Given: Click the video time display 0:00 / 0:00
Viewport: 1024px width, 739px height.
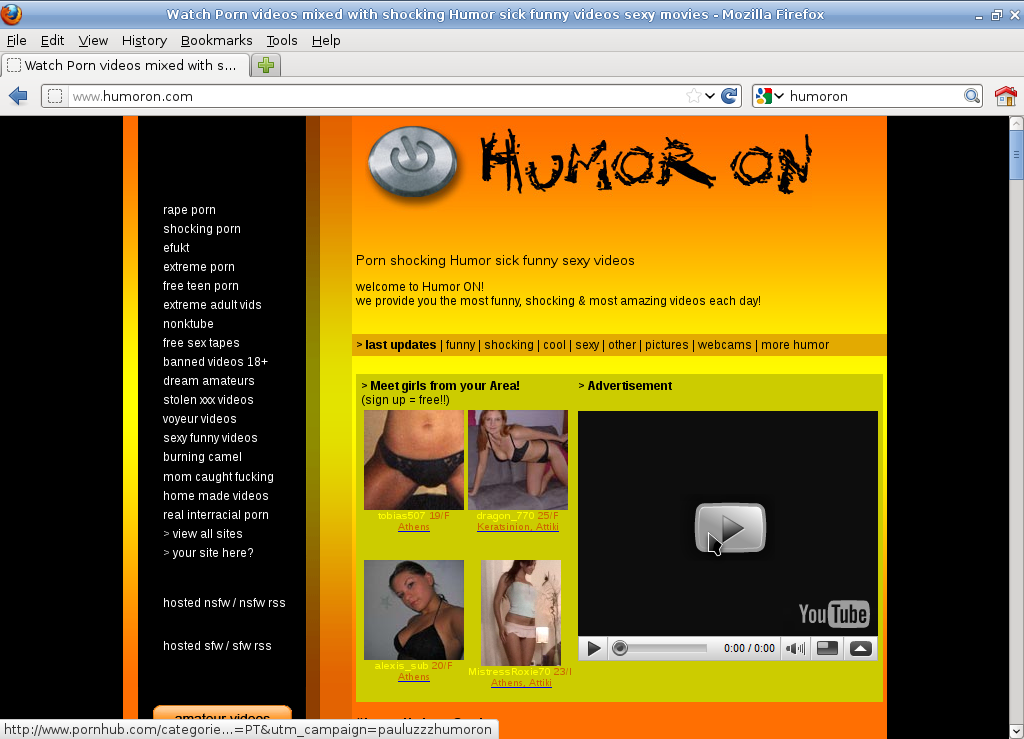Looking at the screenshot, I should tap(749, 648).
